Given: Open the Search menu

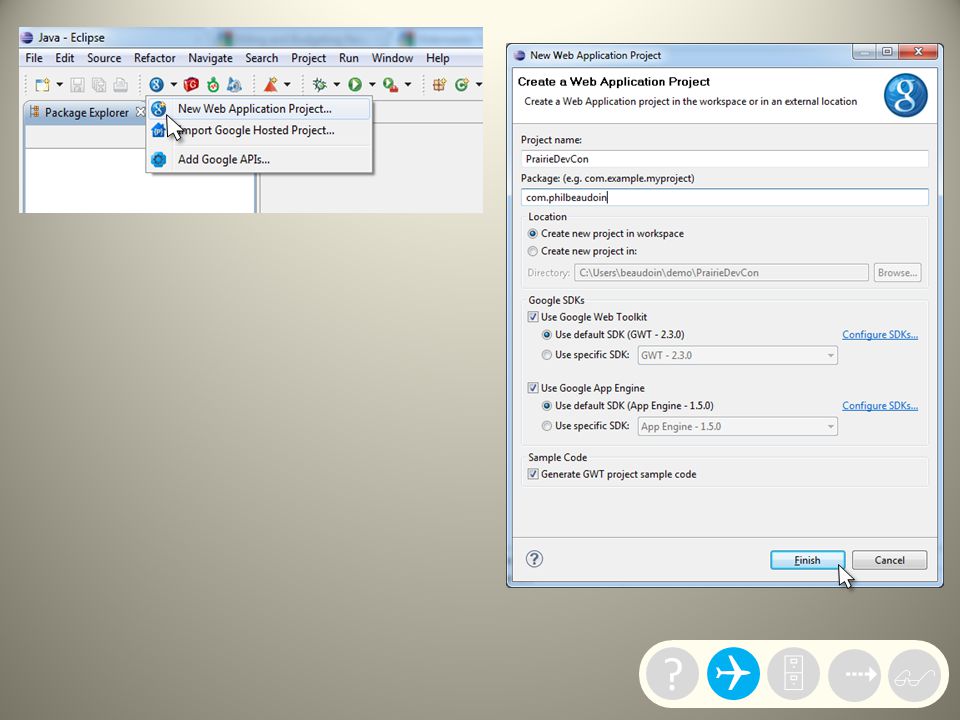Looking at the screenshot, I should pos(261,58).
